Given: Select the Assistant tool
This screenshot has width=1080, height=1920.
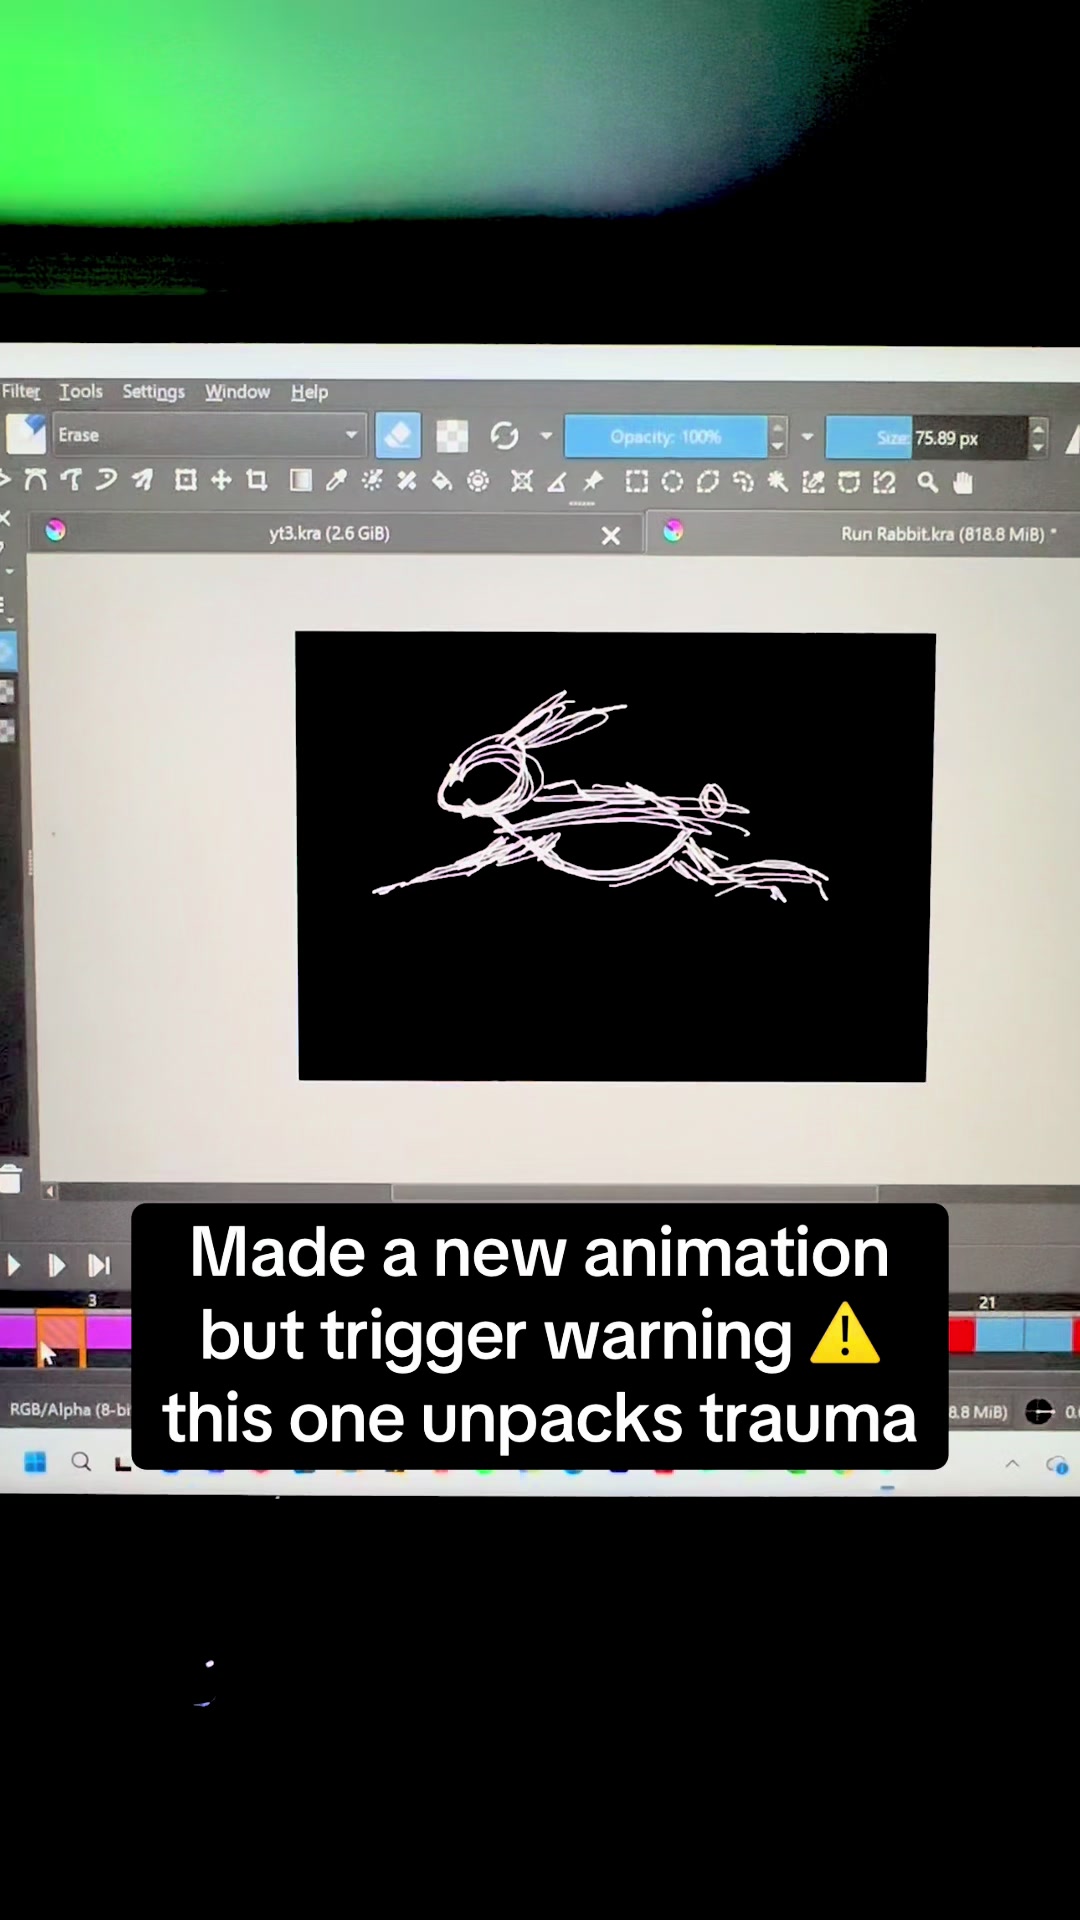Looking at the screenshot, I should (x=521, y=482).
